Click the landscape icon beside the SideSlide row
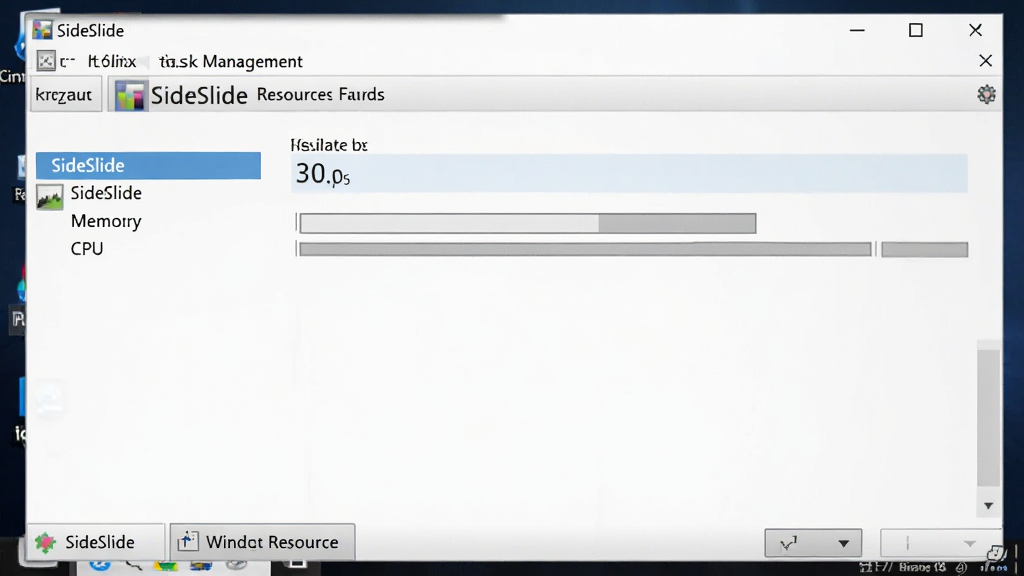This screenshot has width=1024, height=576. pos(50,197)
